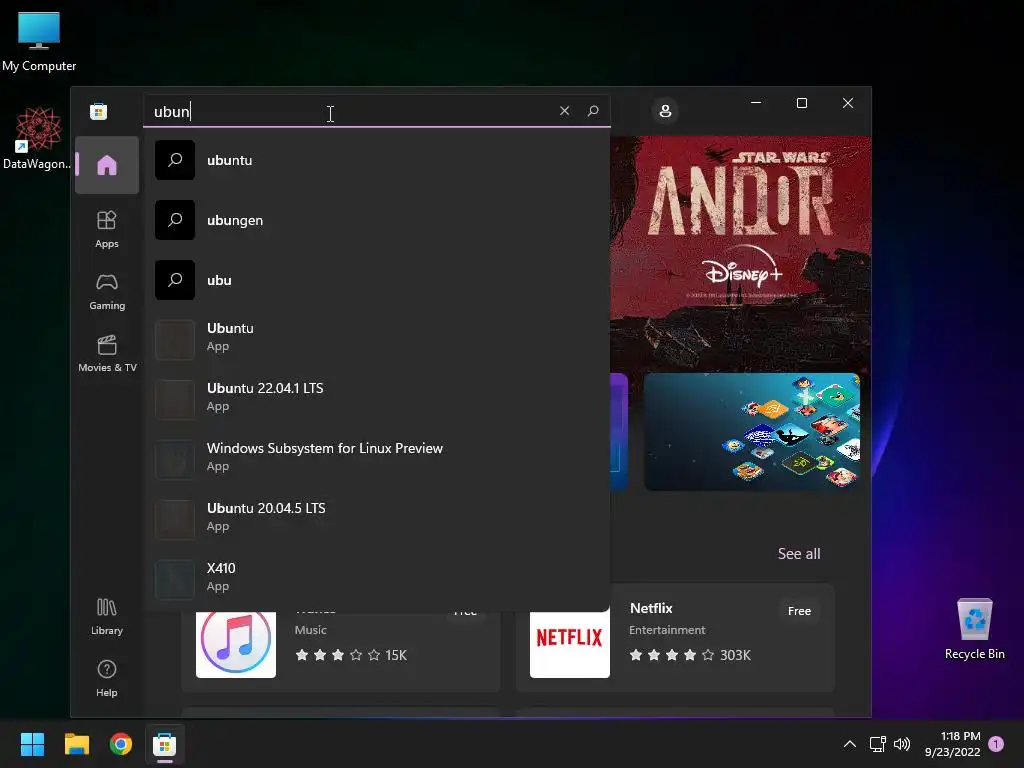Click the Netflix logo icon
Screen dimensions: 1024x768
pos(569,641)
